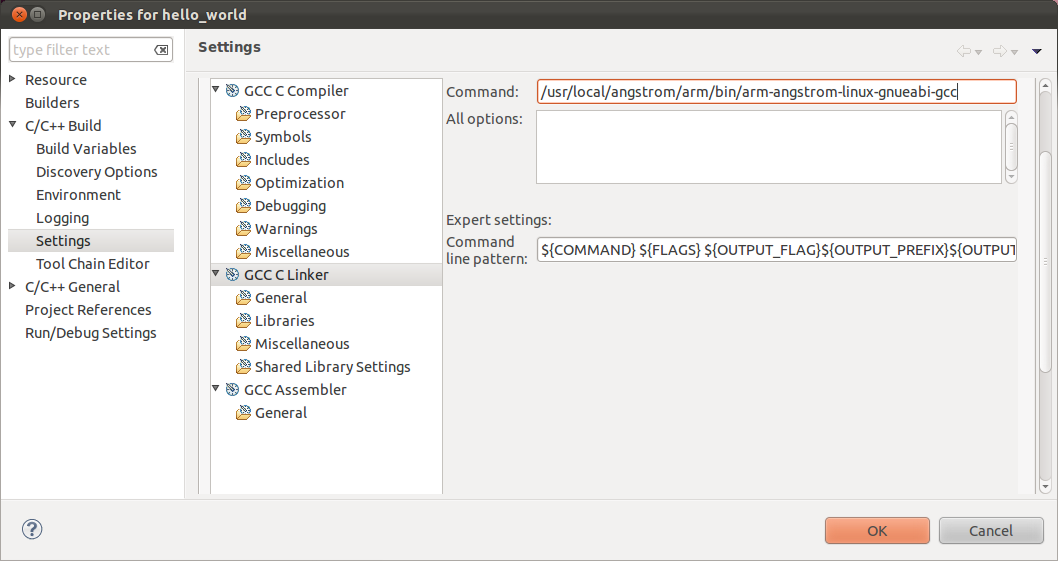Click the Command line pattern field

(777, 250)
